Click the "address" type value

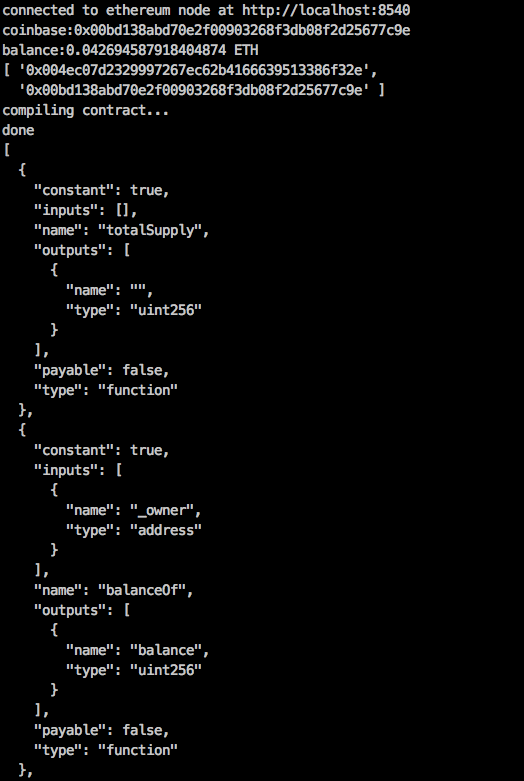pyautogui.click(x=166, y=530)
